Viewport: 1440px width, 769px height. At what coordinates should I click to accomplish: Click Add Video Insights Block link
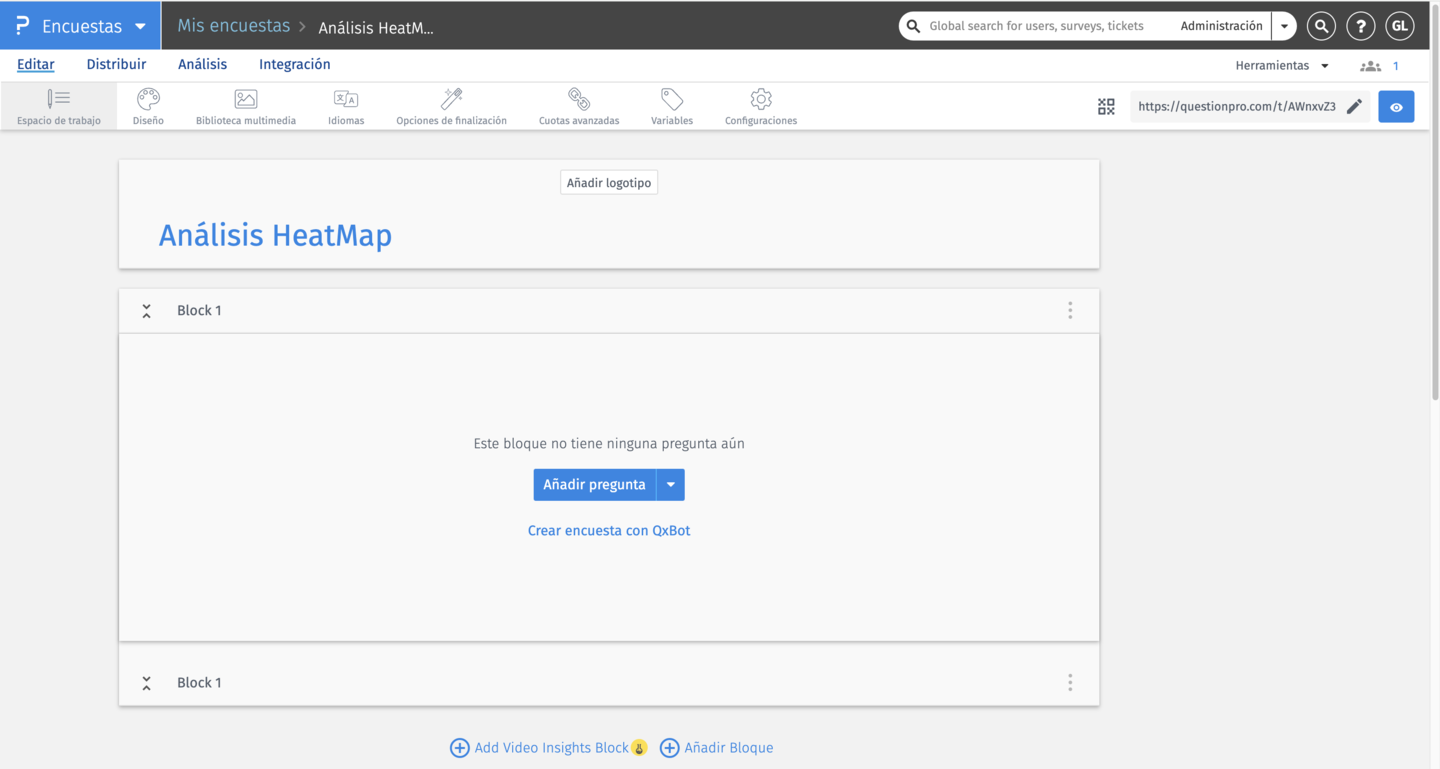(x=552, y=748)
